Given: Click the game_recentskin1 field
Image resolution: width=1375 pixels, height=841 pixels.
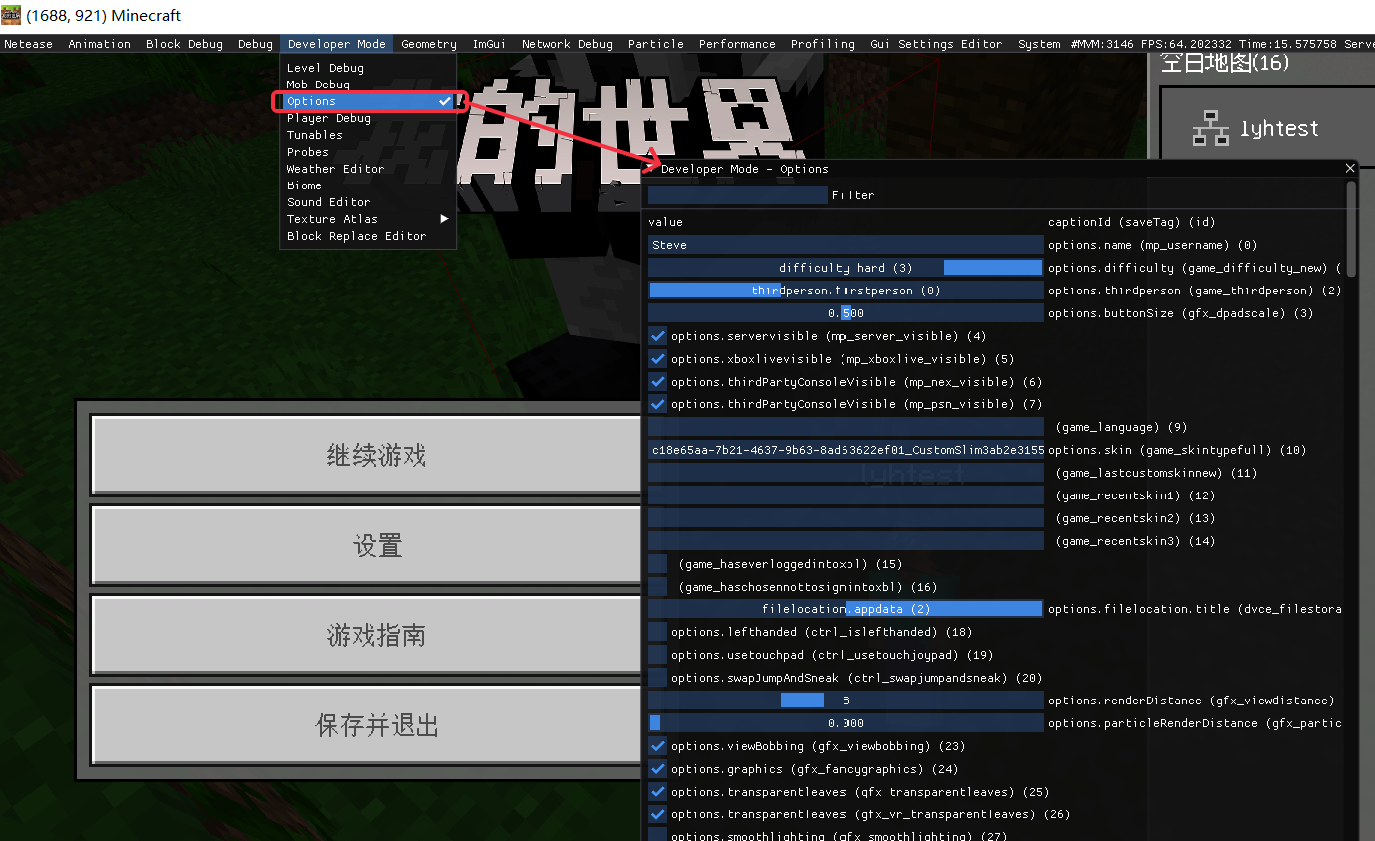Looking at the screenshot, I should click(x=845, y=496).
